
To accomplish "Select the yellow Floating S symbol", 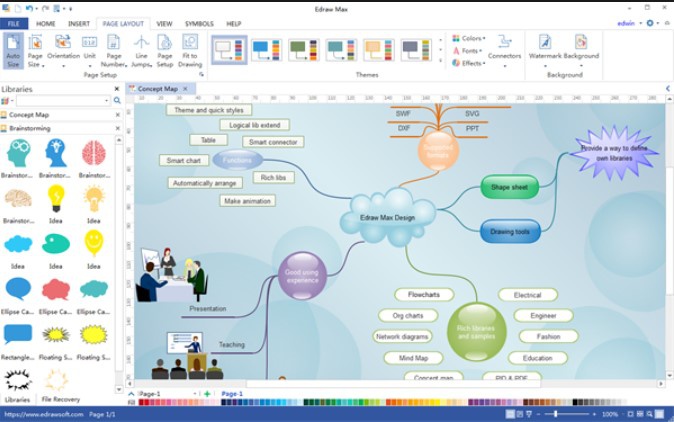I will tap(93, 335).
